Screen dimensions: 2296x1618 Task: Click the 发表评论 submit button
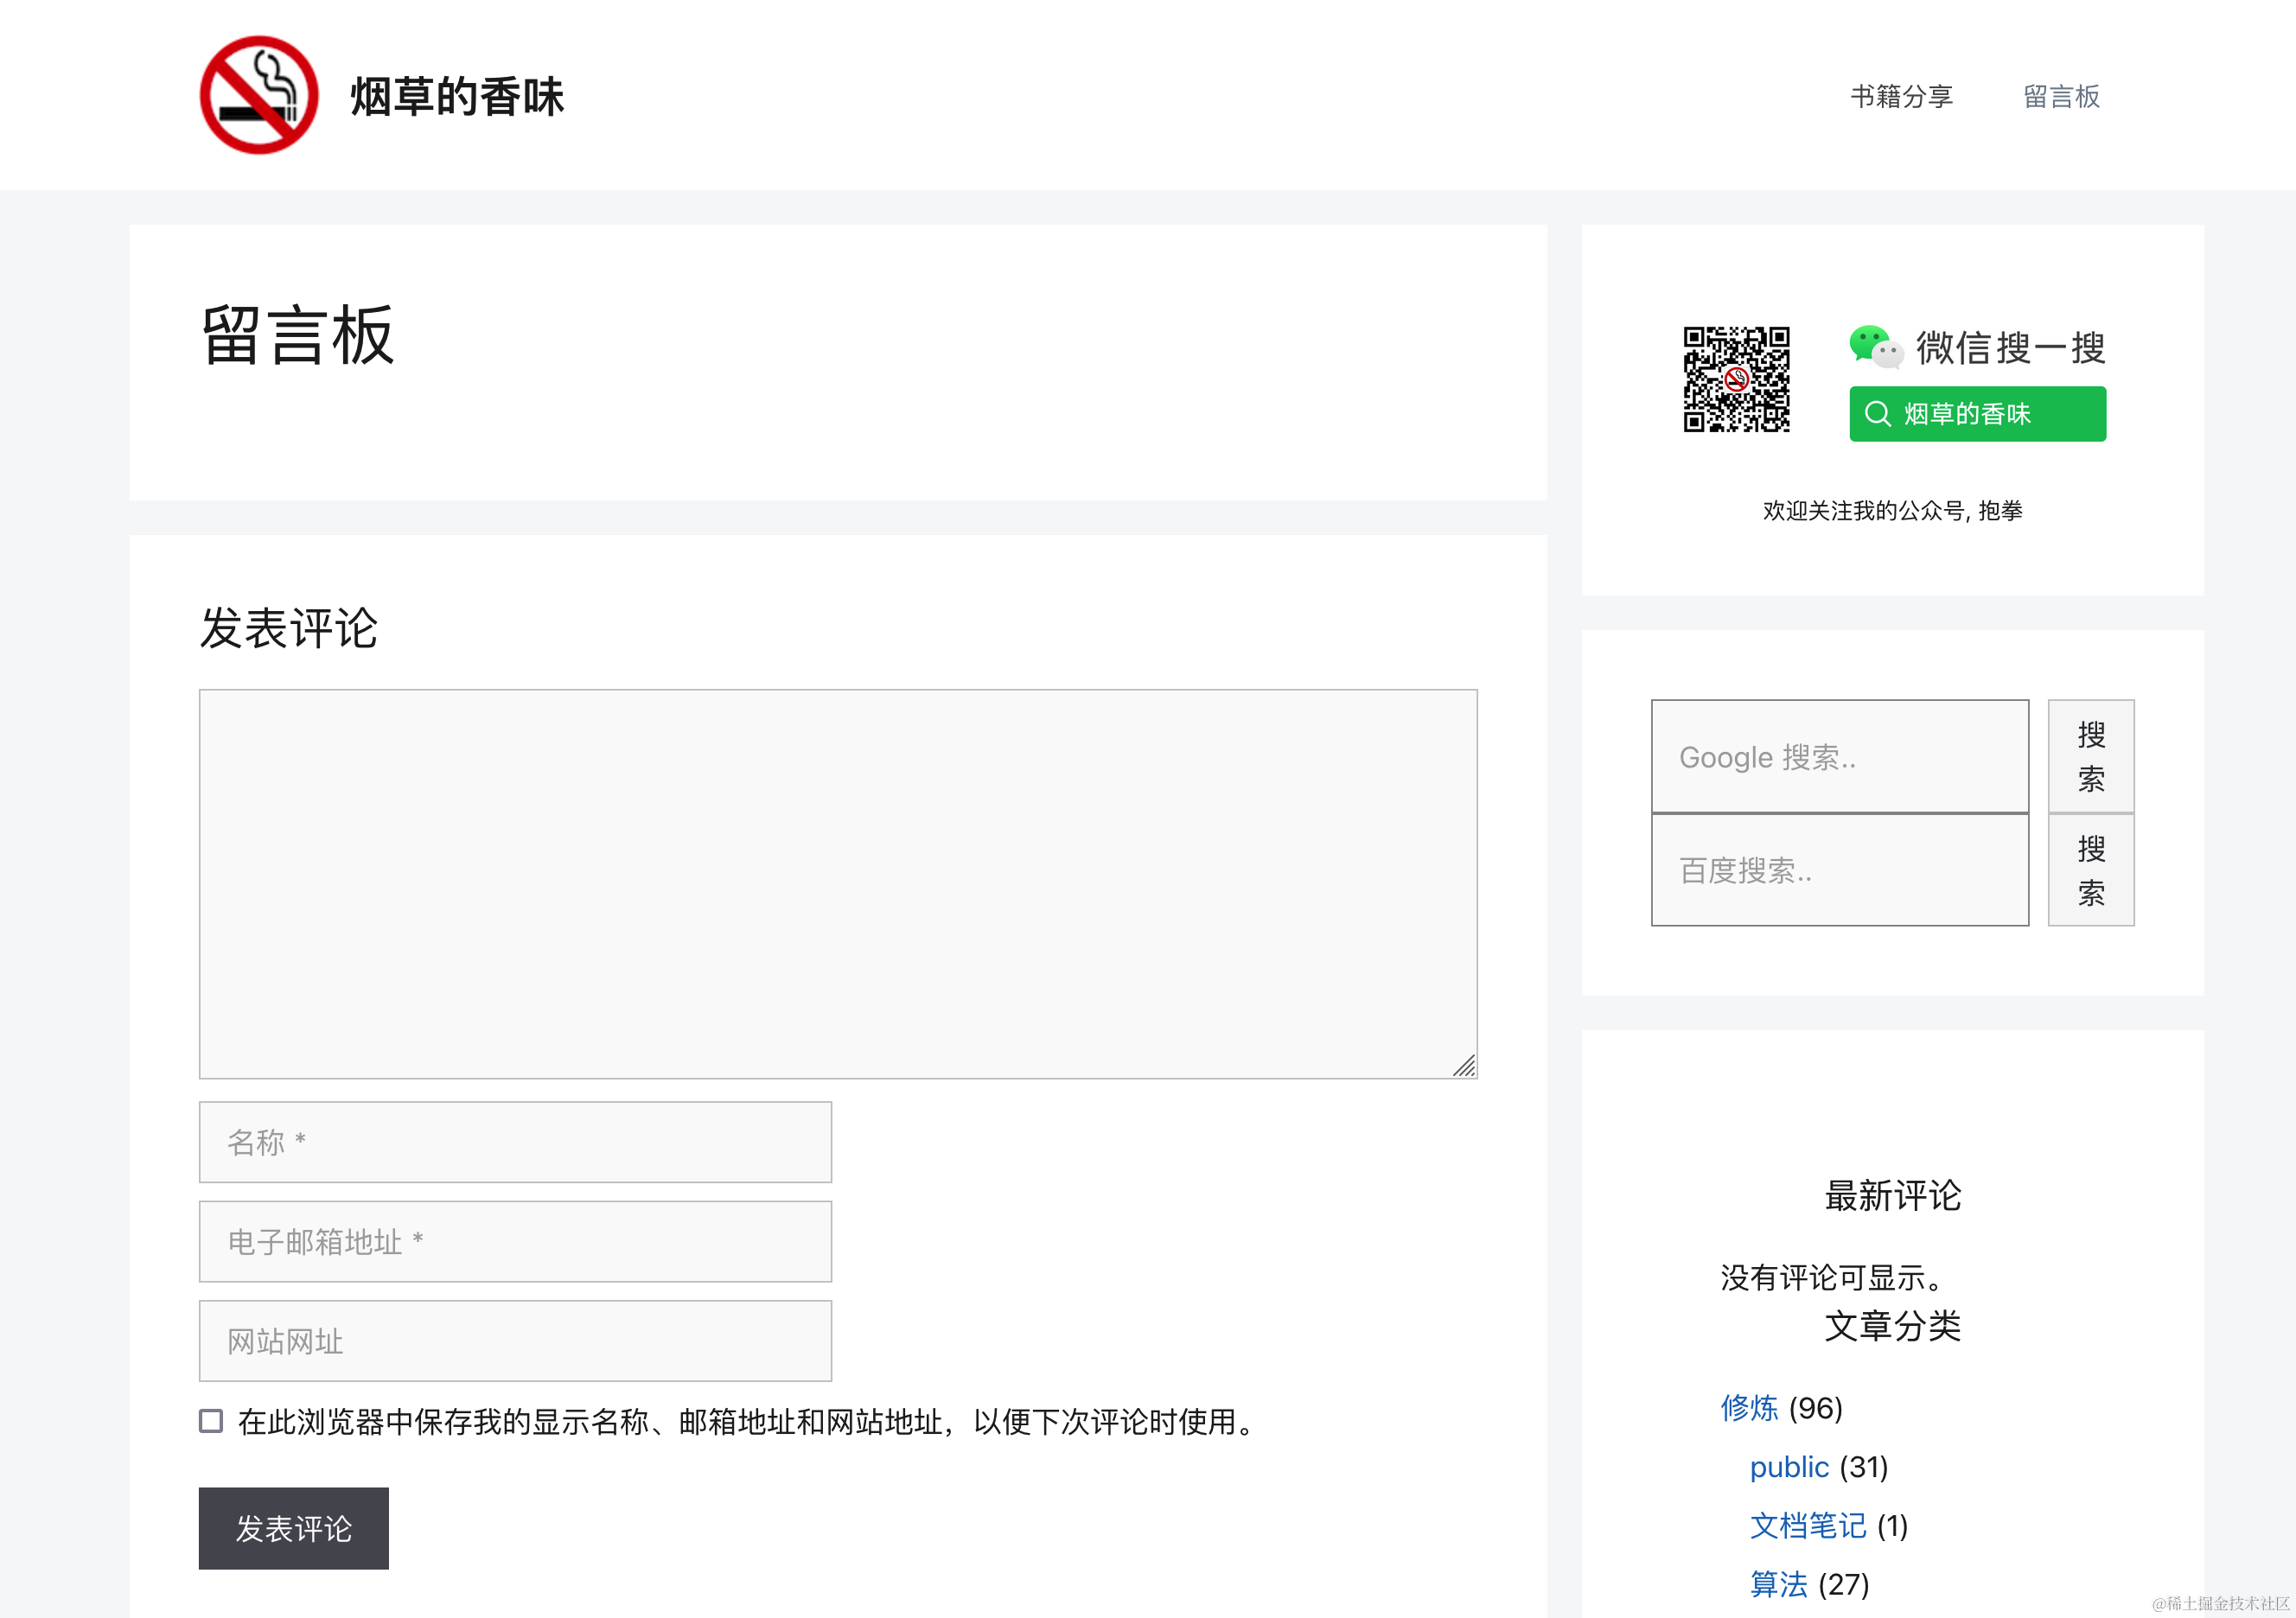point(293,1528)
